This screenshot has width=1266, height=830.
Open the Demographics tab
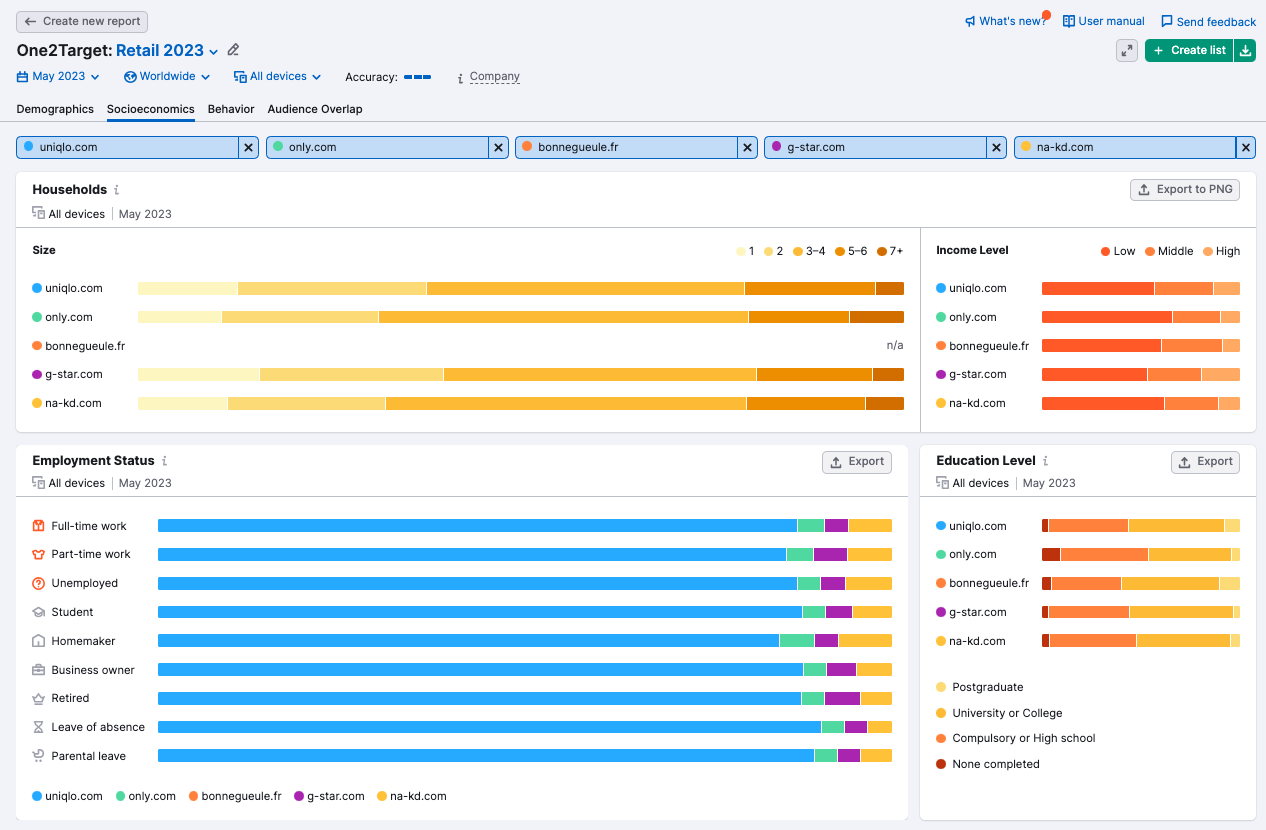click(x=55, y=109)
